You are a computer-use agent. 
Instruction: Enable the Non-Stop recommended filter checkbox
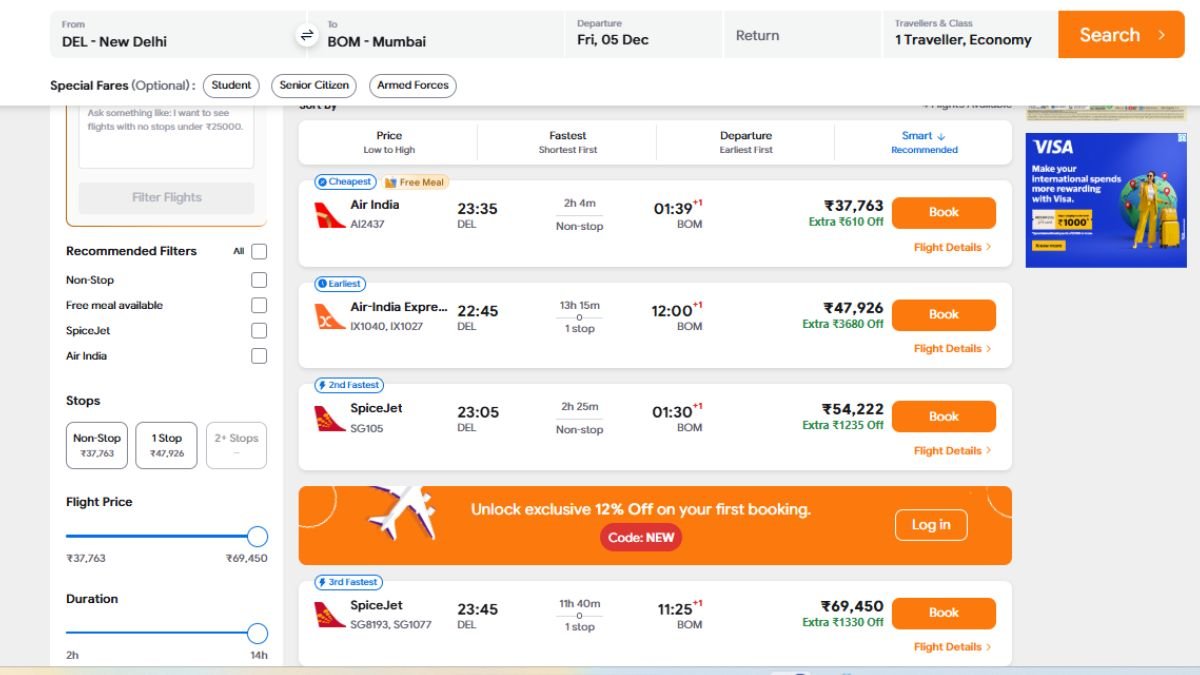coord(258,280)
